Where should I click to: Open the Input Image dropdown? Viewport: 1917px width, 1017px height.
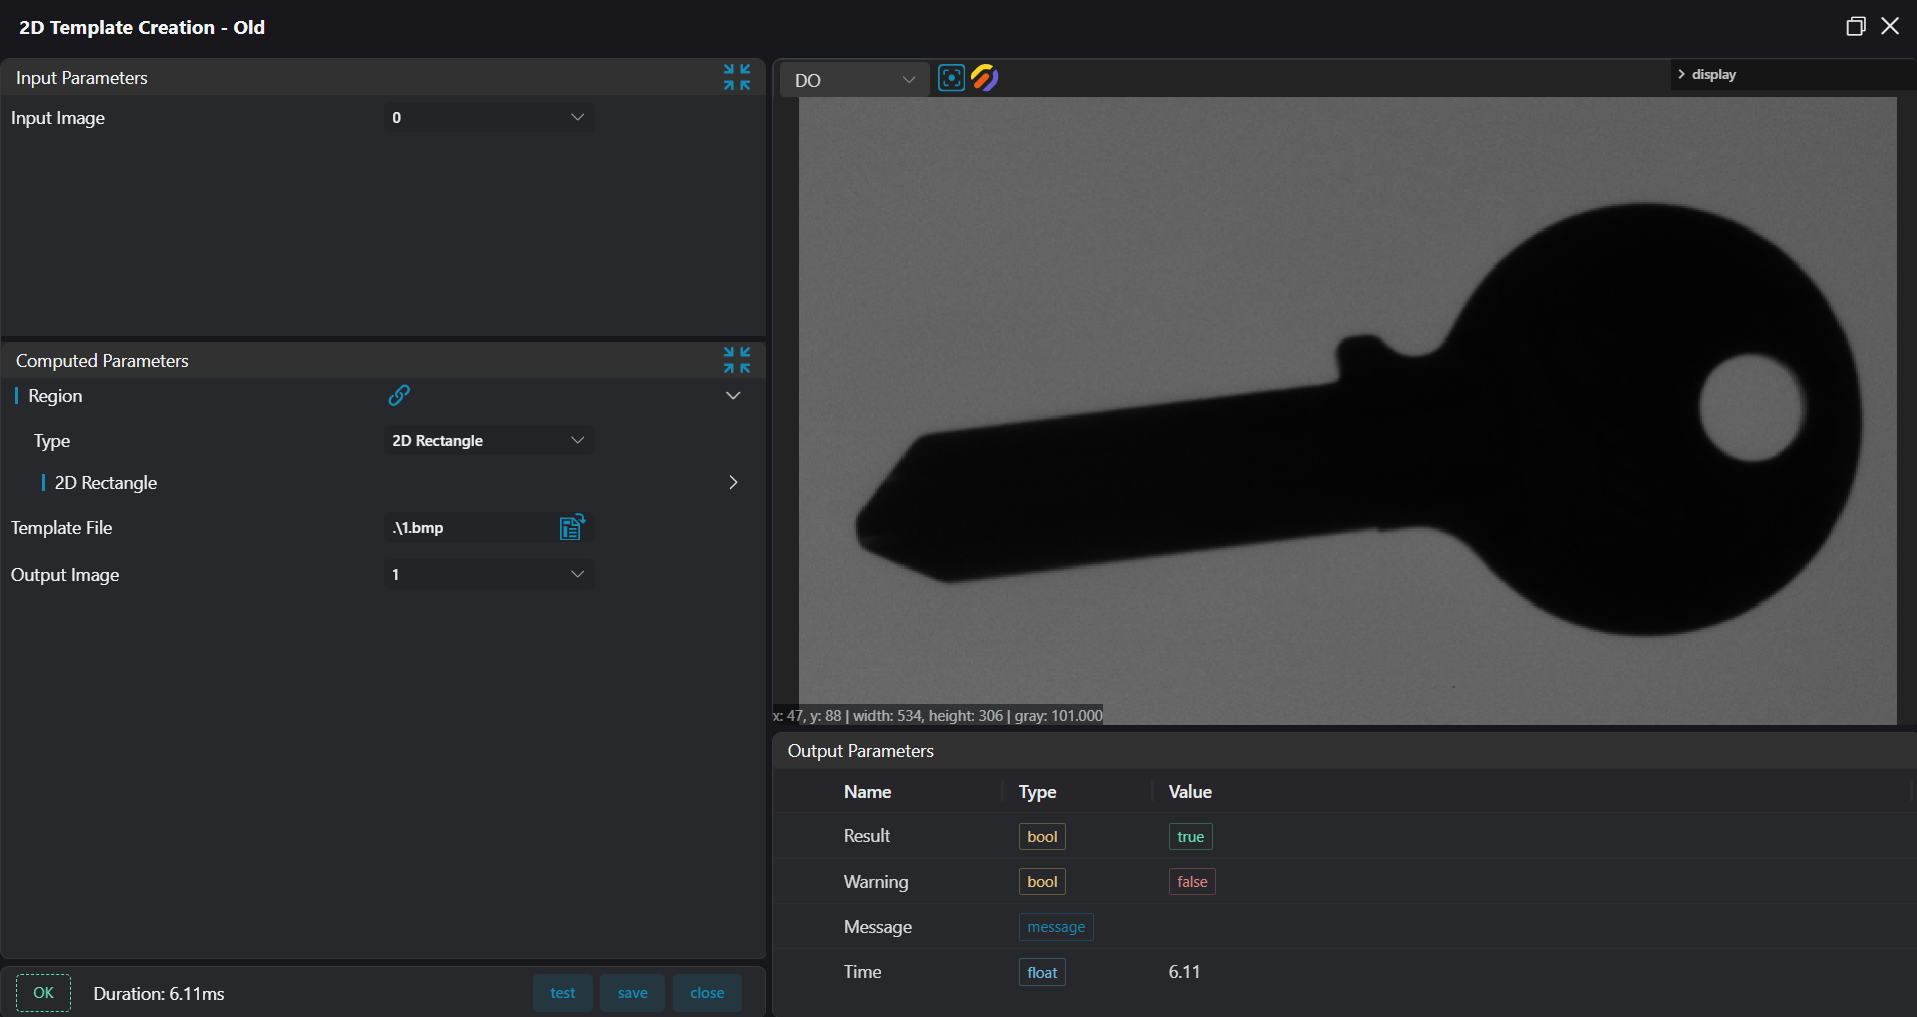pyautogui.click(x=489, y=117)
